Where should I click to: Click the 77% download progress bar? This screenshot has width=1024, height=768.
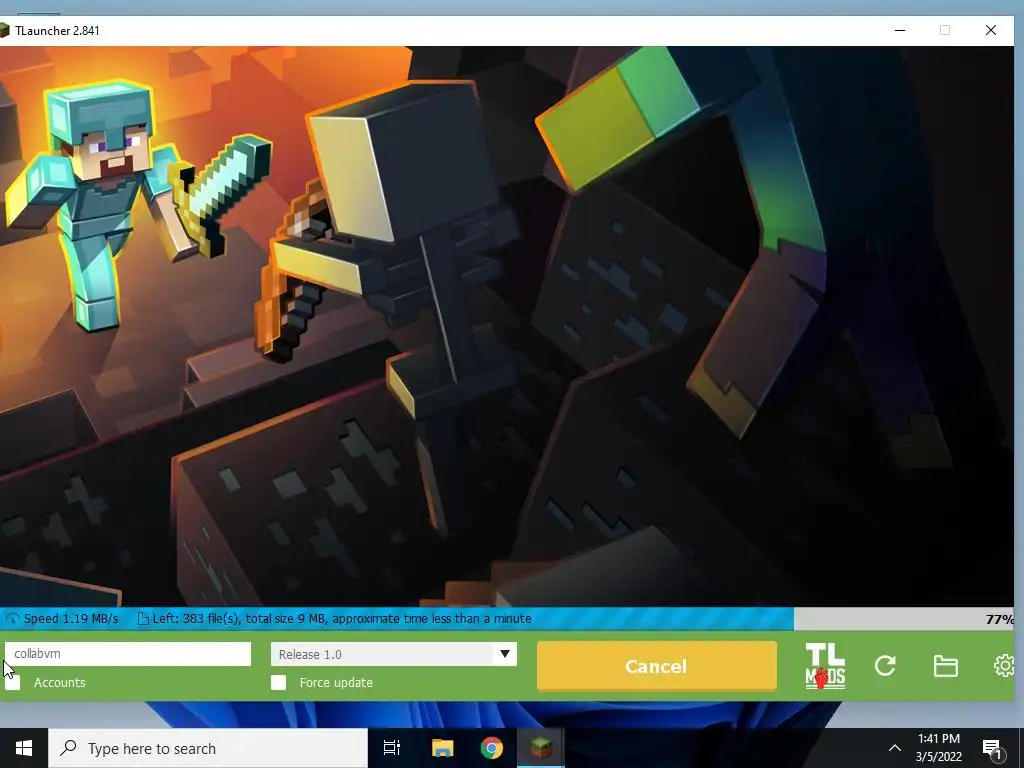pyautogui.click(x=507, y=618)
